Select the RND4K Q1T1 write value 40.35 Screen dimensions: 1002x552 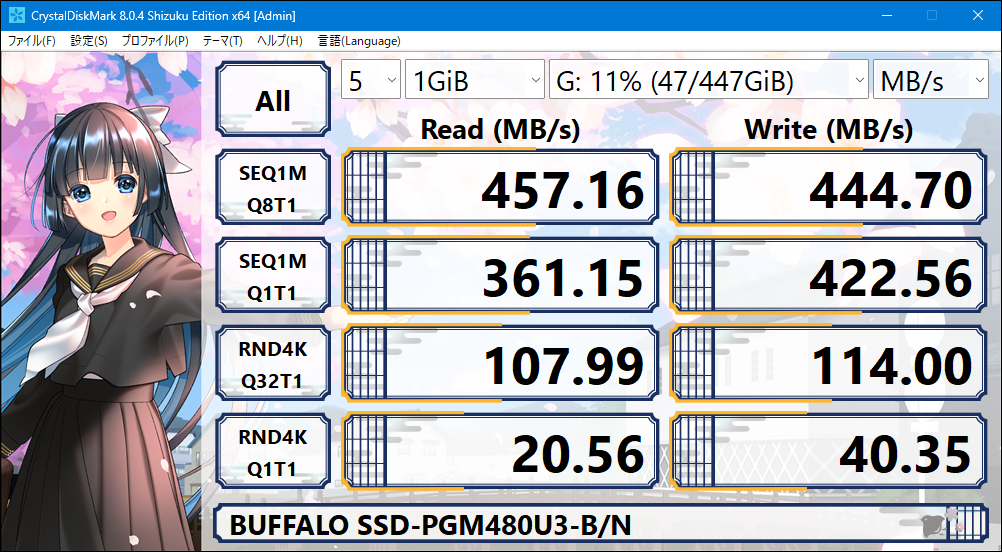829,452
